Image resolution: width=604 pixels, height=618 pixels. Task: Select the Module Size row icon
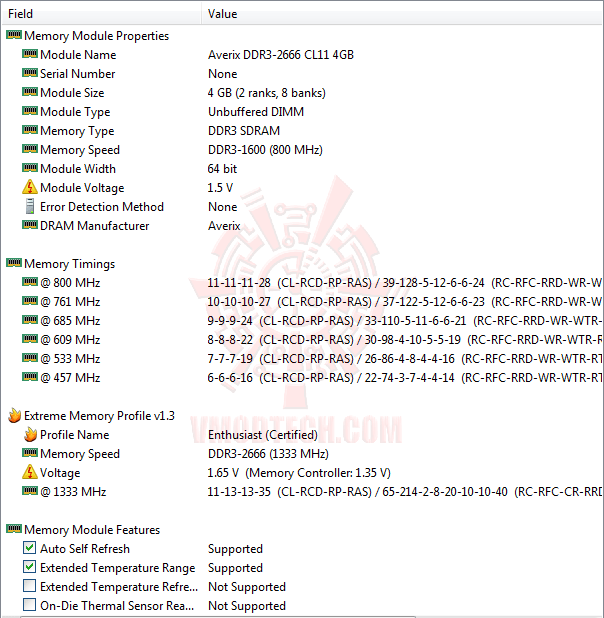point(30,92)
